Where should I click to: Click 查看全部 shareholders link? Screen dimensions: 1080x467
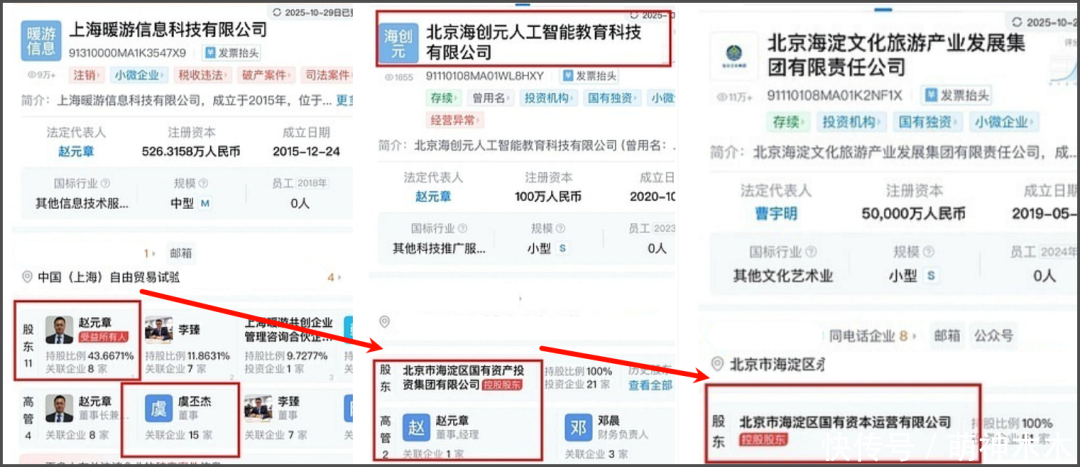pyautogui.click(x=650, y=385)
